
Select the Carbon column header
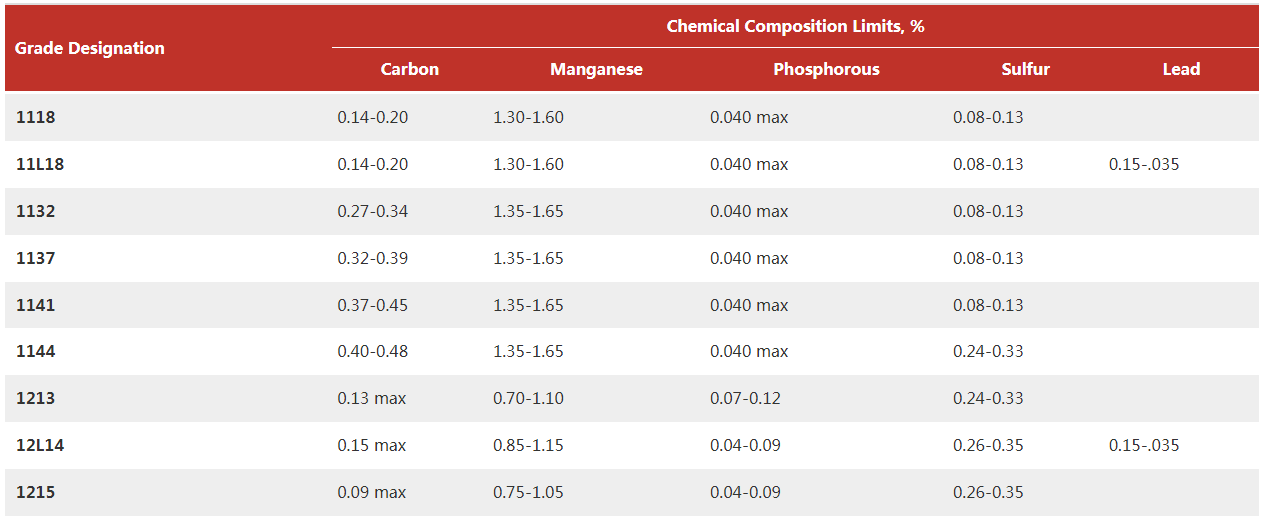pyautogui.click(x=409, y=69)
